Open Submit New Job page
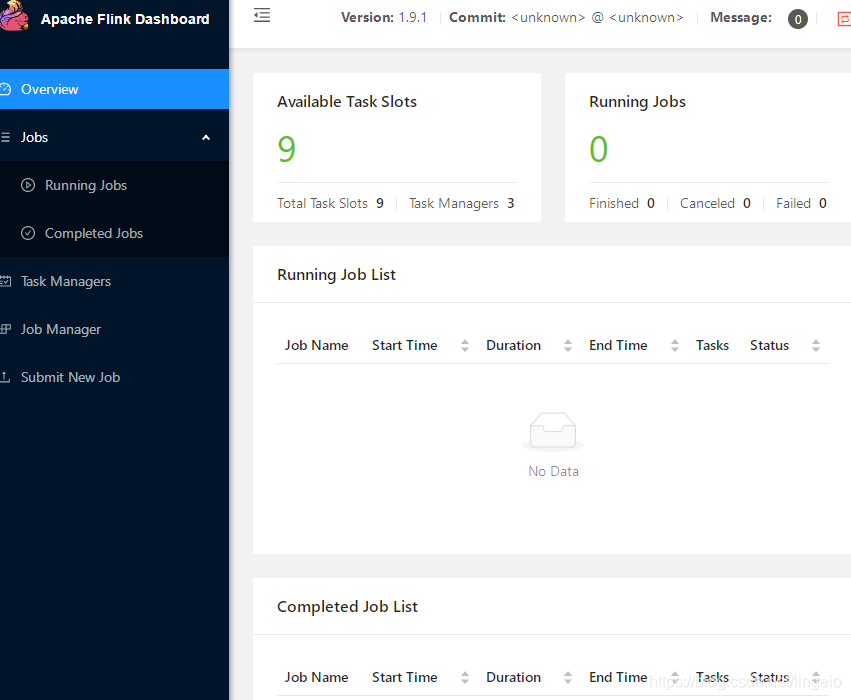 pos(114,377)
